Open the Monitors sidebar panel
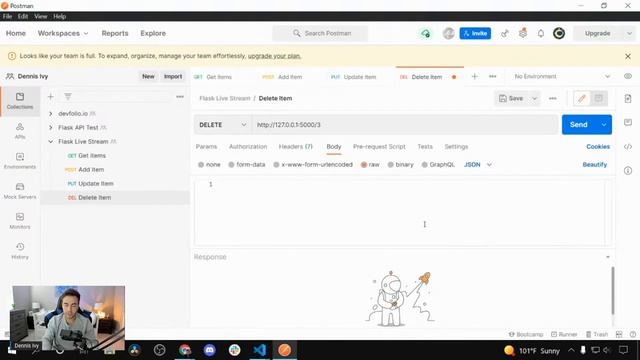Screen dimensions: 640x360 click(20, 221)
